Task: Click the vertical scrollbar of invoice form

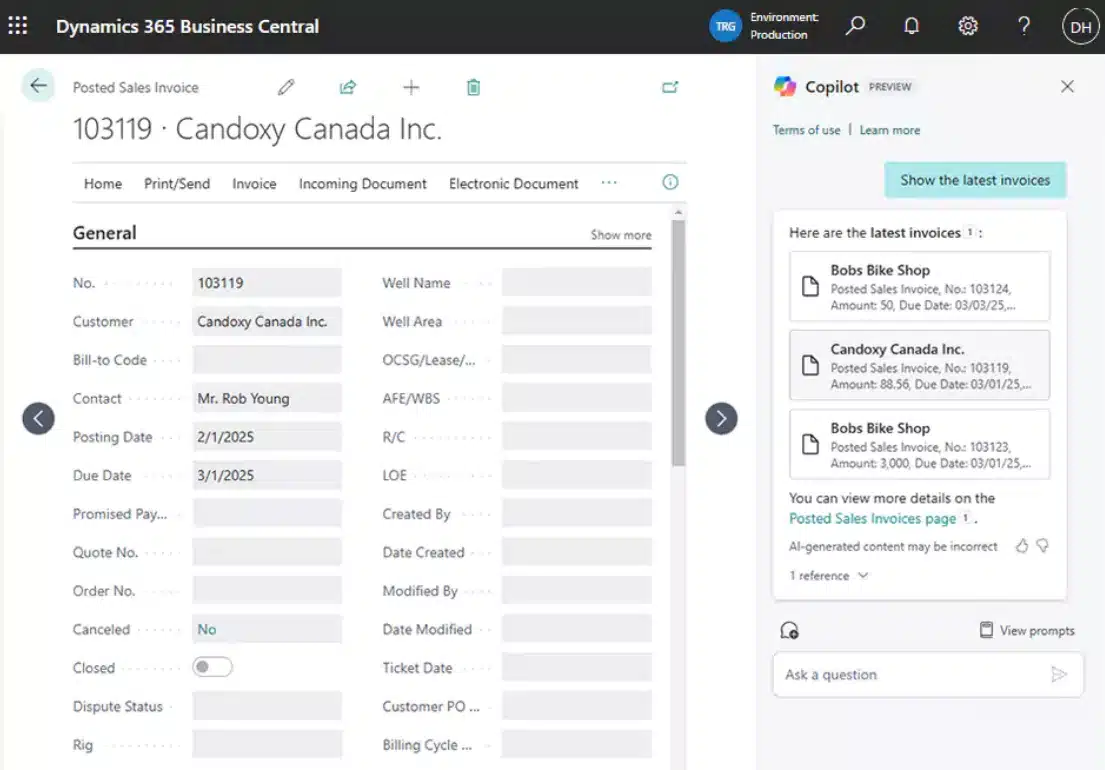Action: (678, 340)
